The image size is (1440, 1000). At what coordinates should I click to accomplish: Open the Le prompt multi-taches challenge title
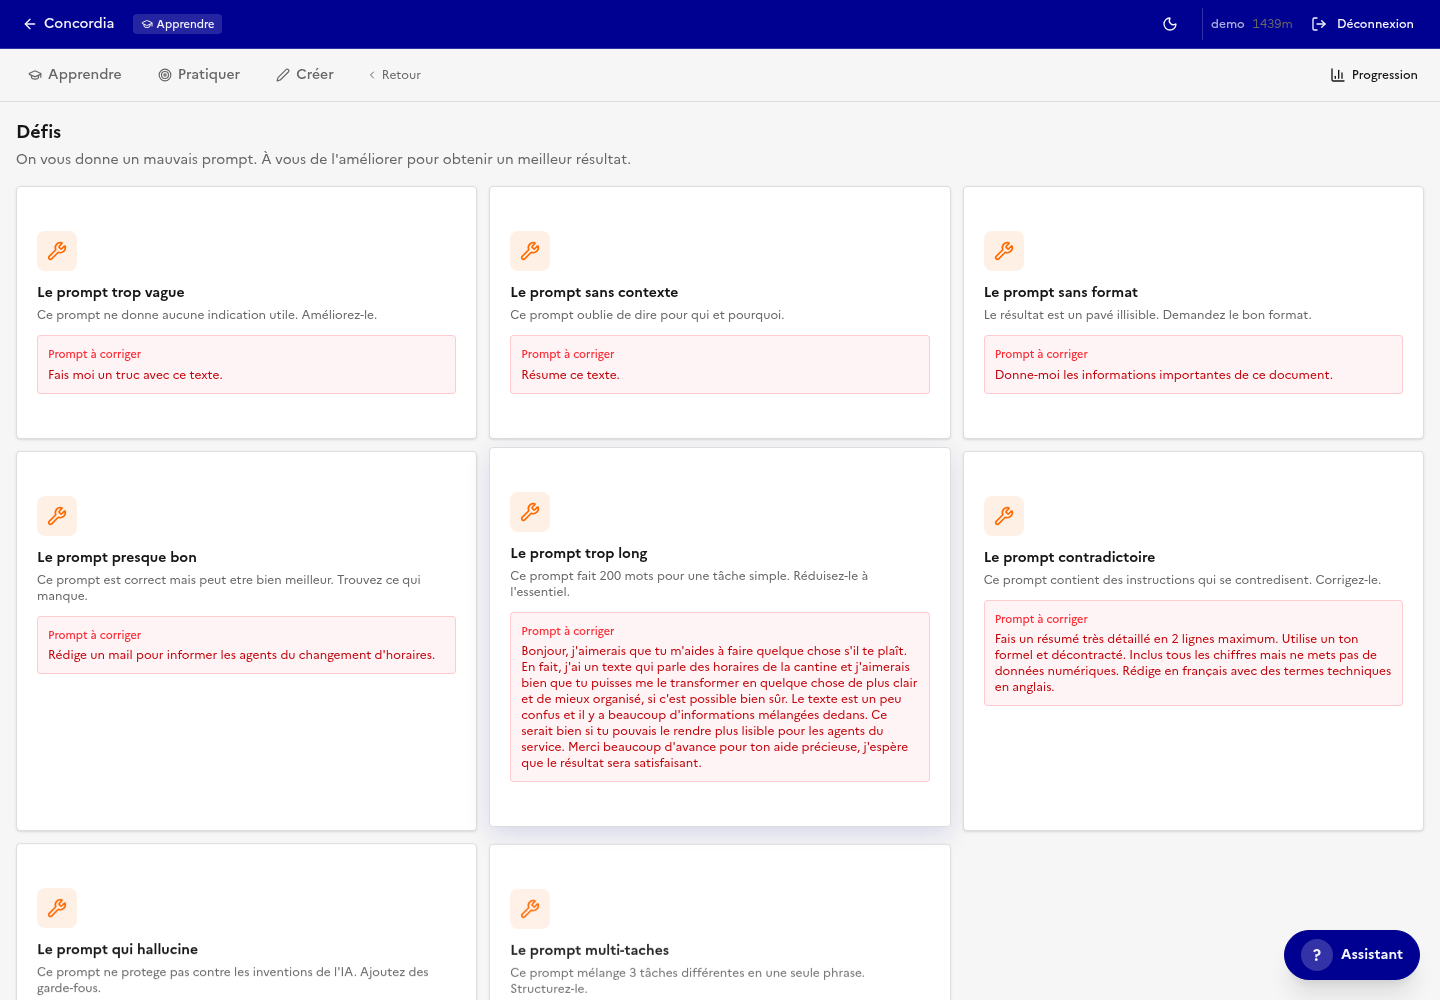pos(590,950)
